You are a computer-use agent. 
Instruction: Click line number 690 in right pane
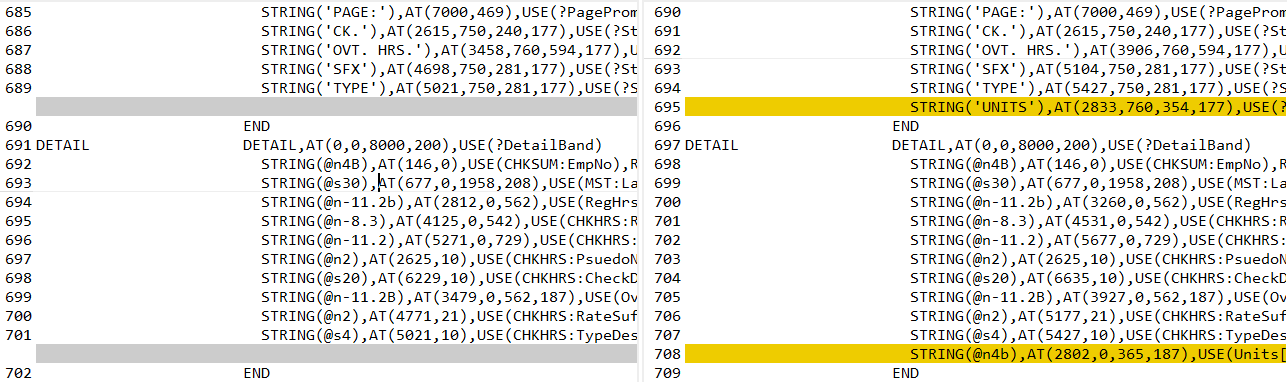point(667,13)
